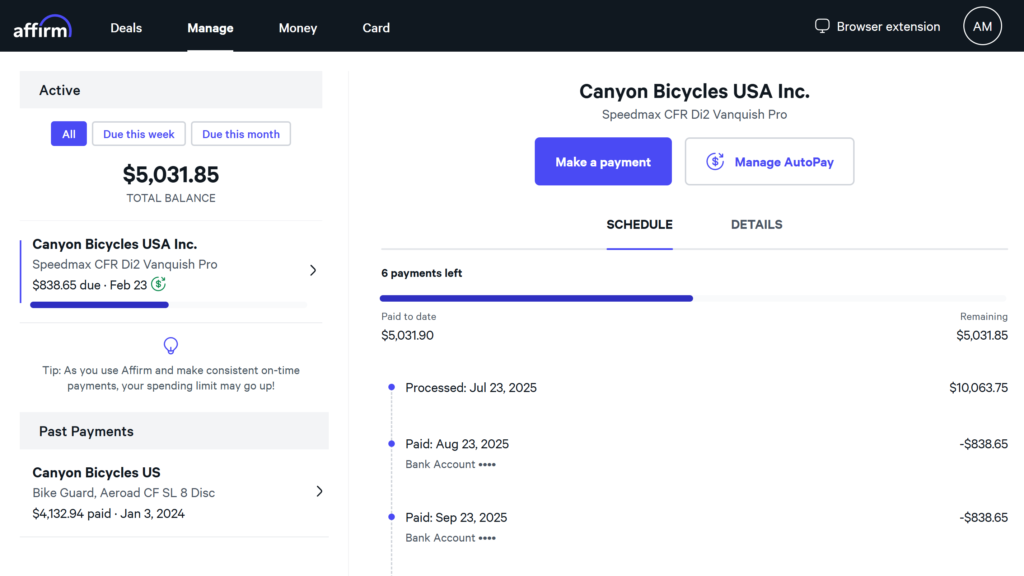
Task: Filter loans by Due this month
Action: point(241,134)
